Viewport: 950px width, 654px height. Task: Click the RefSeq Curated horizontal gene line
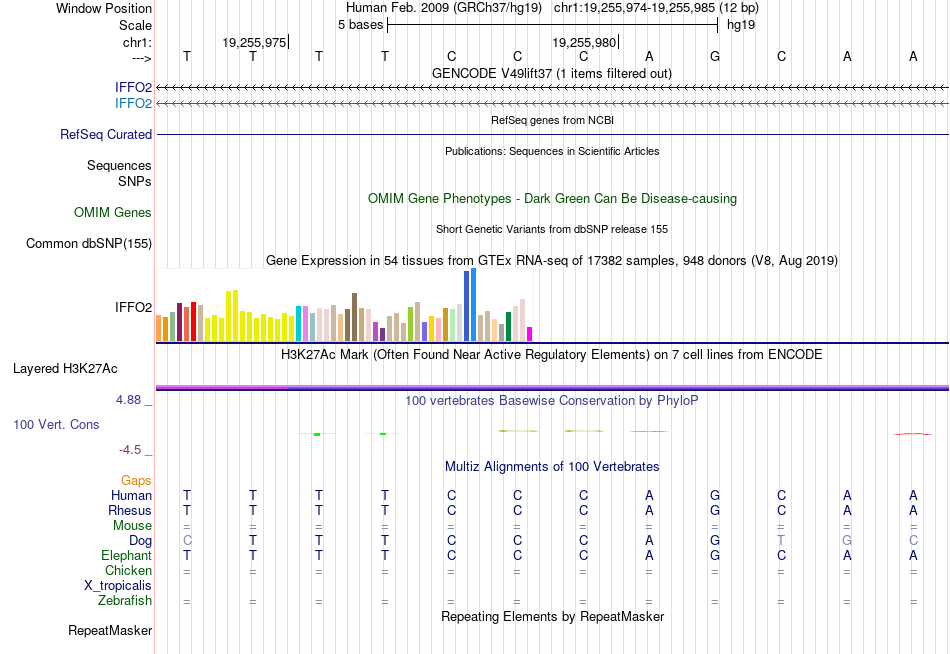coord(552,135)
